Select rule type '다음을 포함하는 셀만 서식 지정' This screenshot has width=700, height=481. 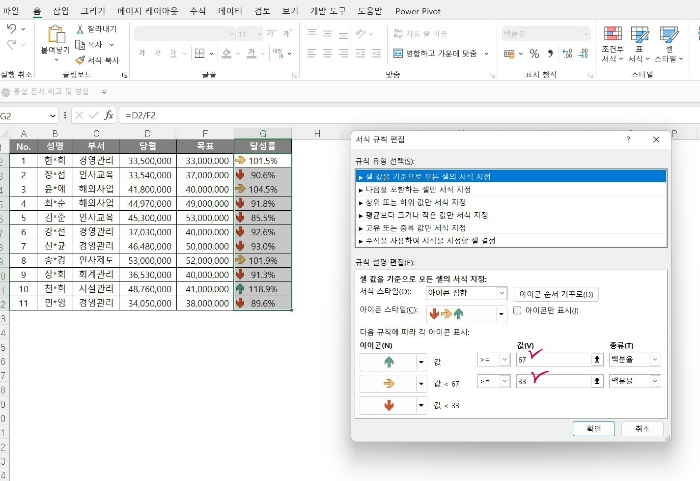coord(511,189)
